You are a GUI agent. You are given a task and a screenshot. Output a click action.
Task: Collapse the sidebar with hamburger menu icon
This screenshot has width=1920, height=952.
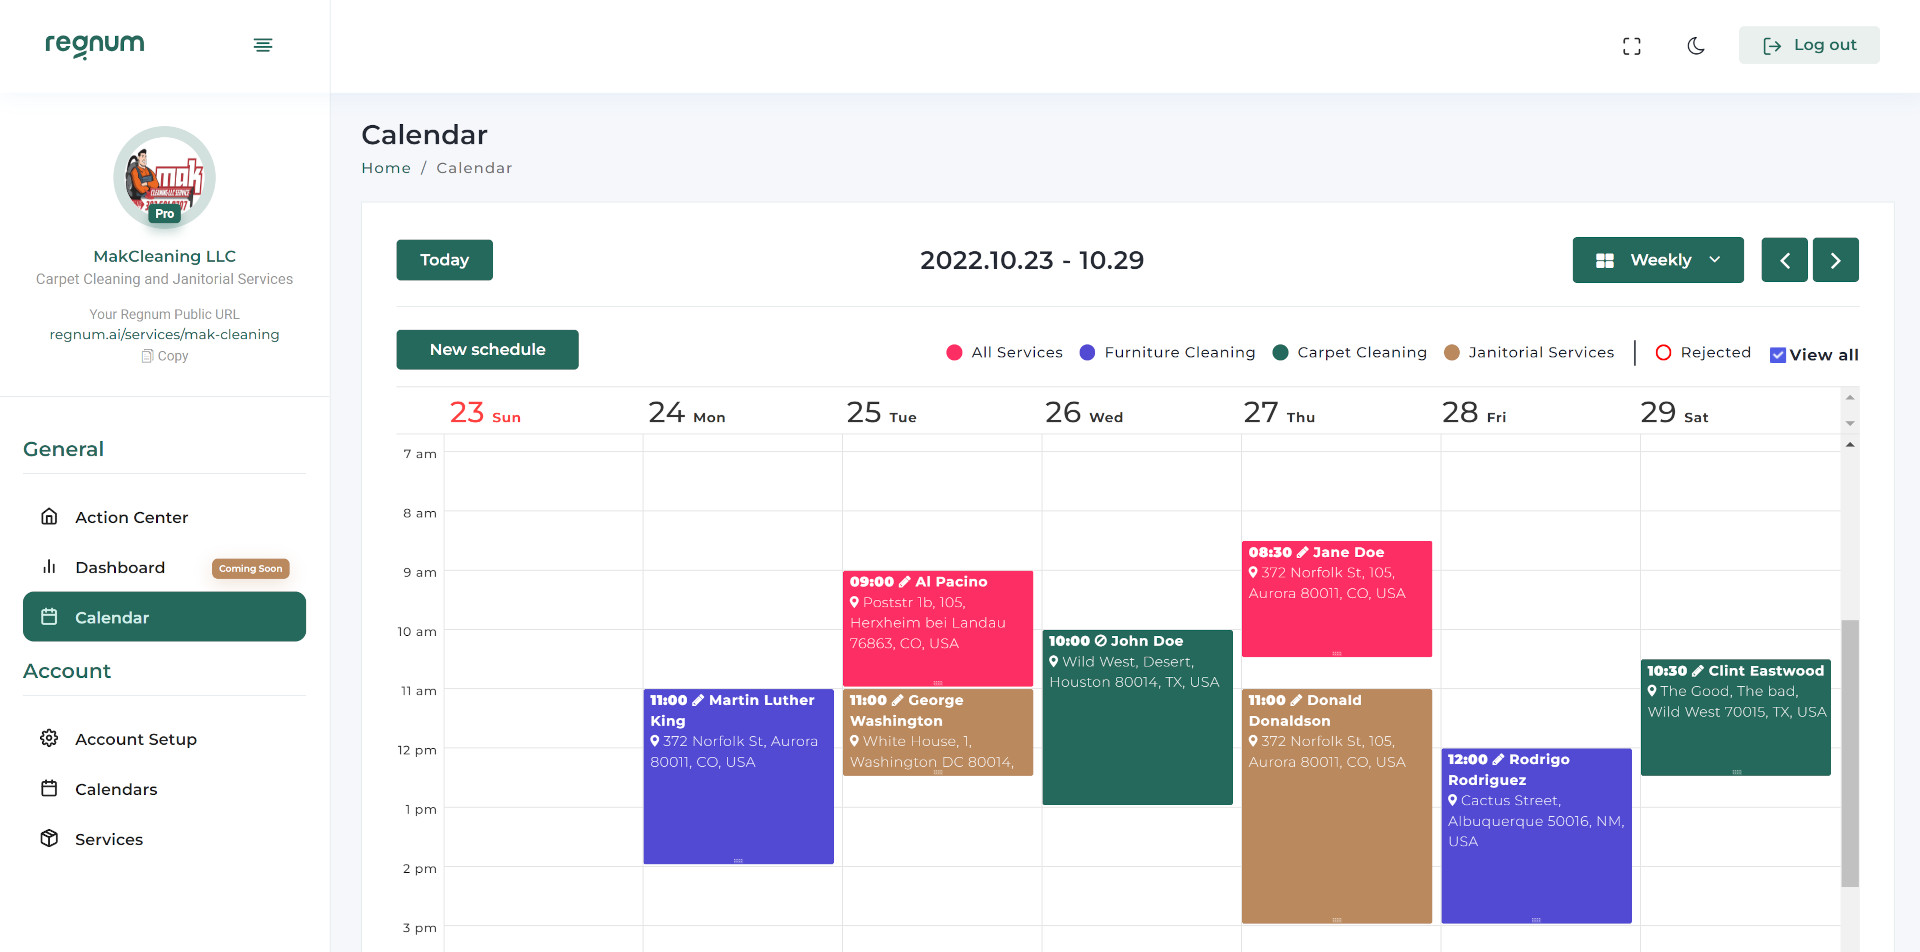263,45
